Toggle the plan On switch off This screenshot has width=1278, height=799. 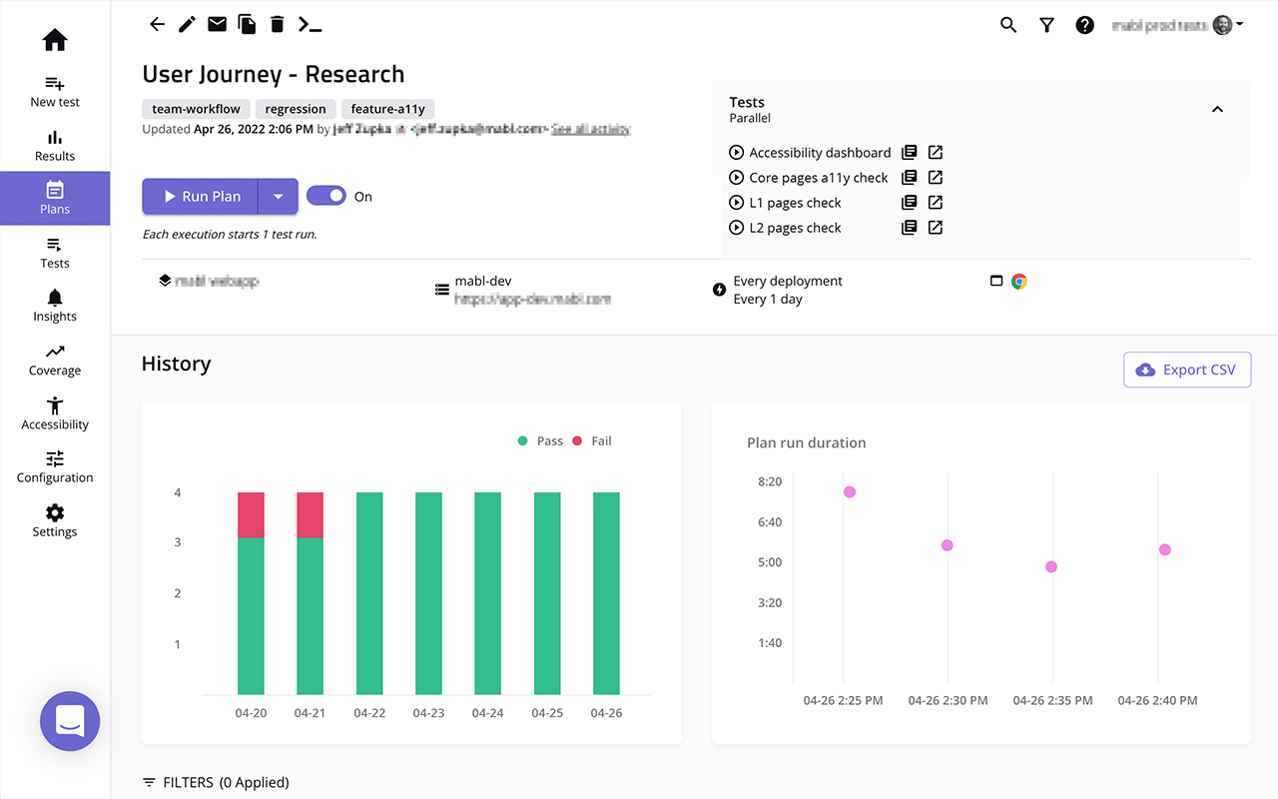coord(326,196)
